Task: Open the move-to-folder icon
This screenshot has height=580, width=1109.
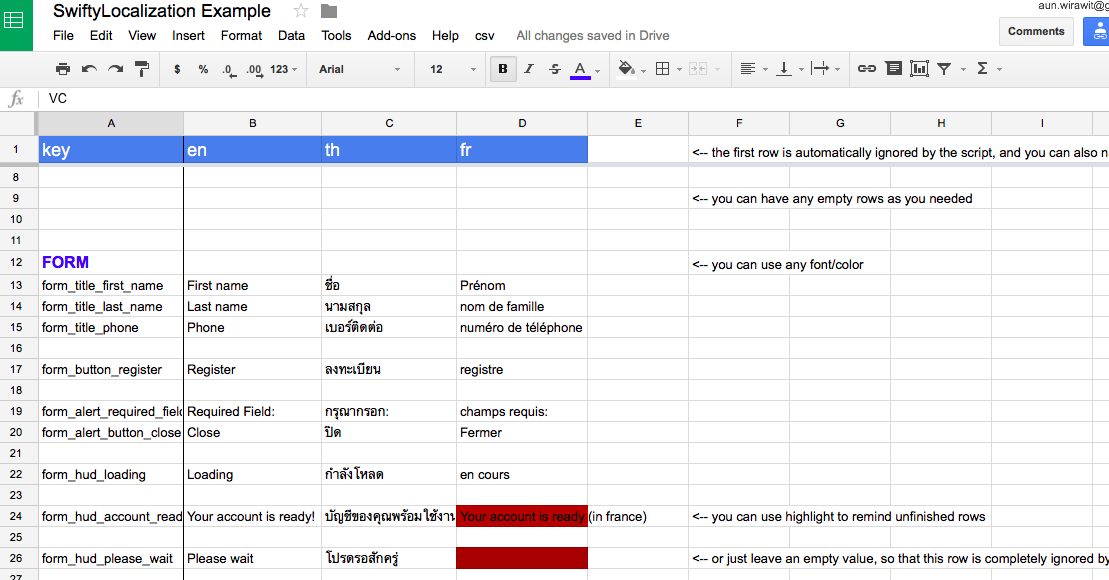Action: pyautogui.click(x=329, y=11)
